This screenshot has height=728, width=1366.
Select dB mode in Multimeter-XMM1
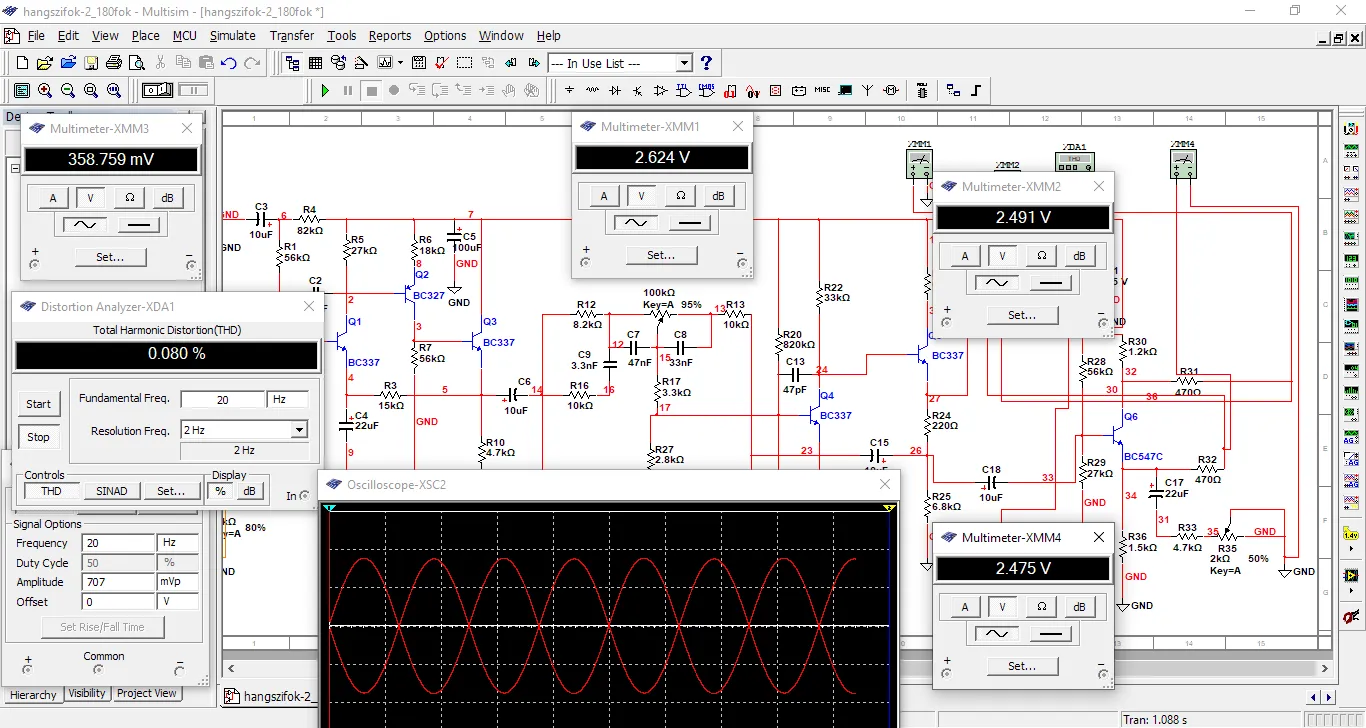tap(718, 196)
